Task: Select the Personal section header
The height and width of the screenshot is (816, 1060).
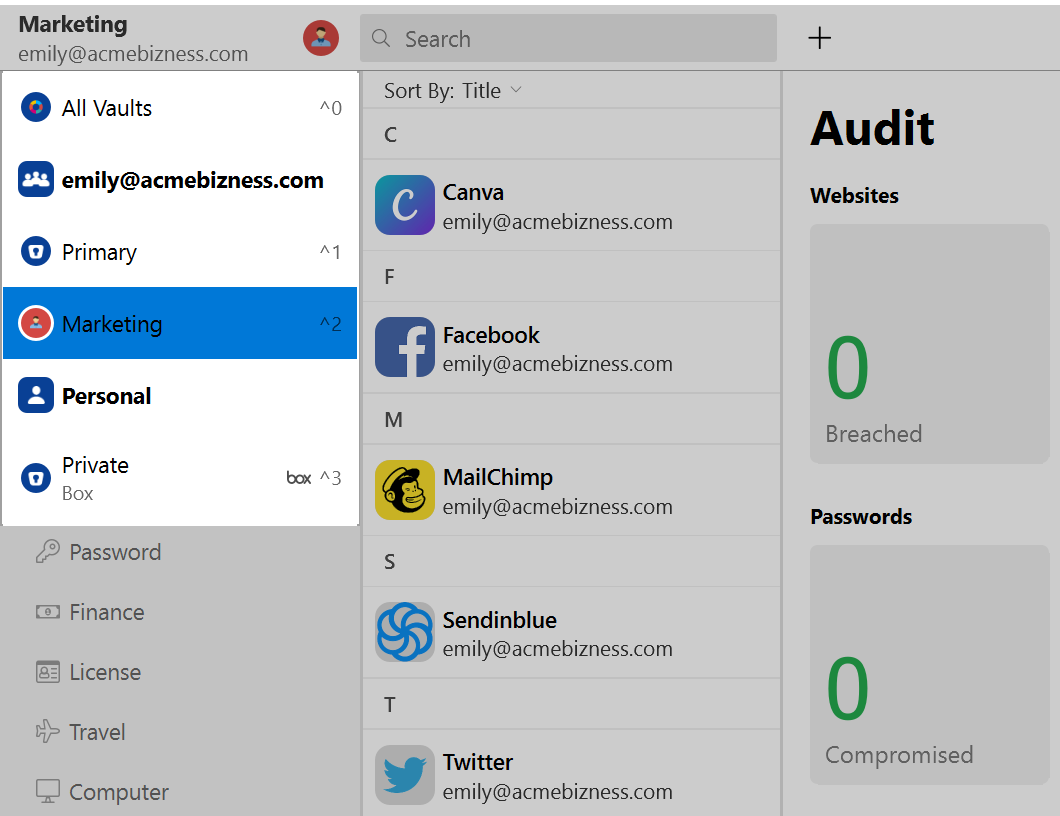Action: [180, 395]
